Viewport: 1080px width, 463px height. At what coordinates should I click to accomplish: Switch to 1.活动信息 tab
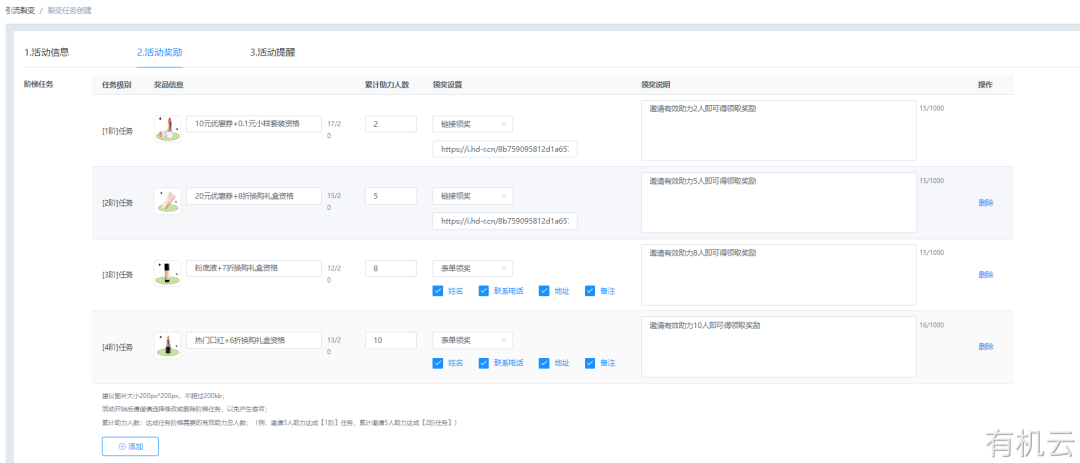point(46,51)
